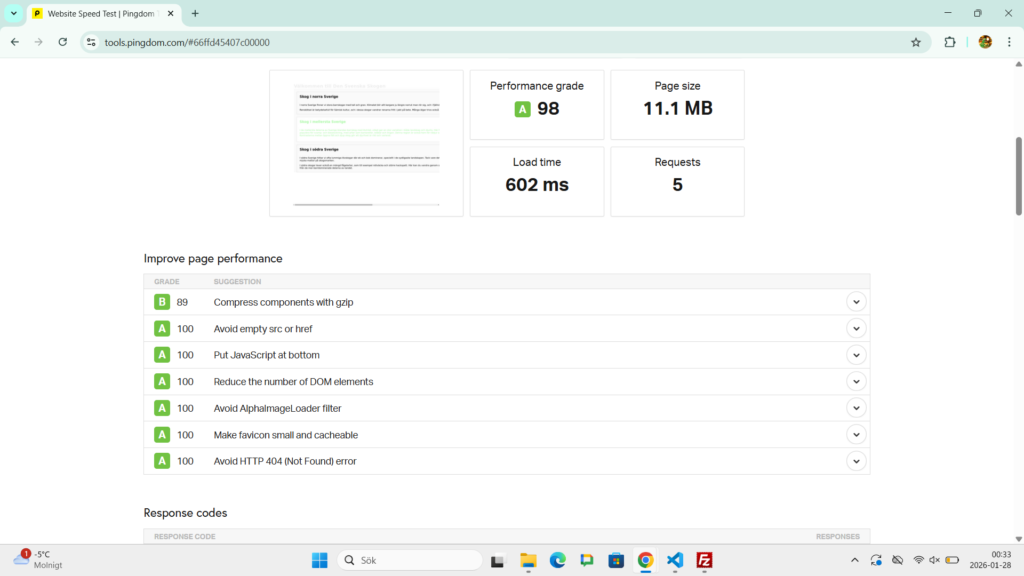Expand the Avoid HTTP 404 error row
The width and height of the screenshot is (1024, 576).
[856, 461]
